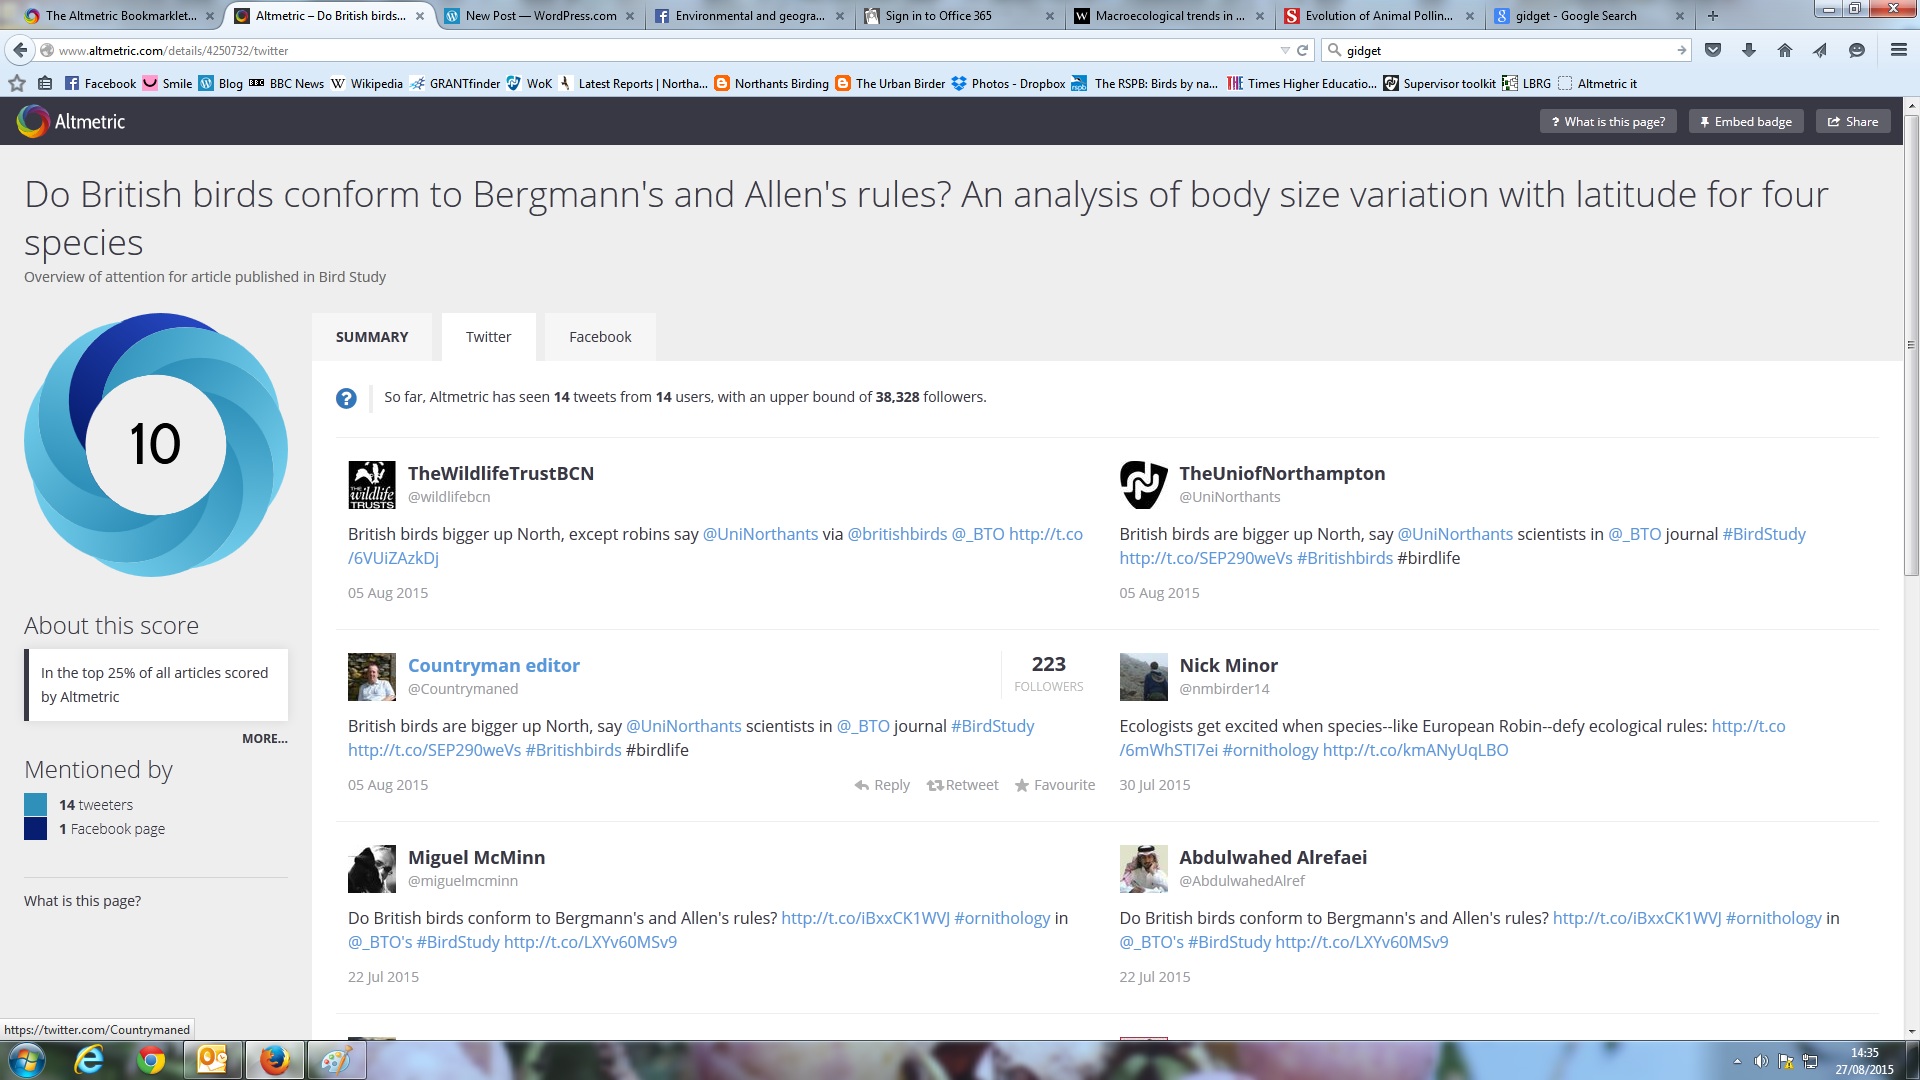The height and width of the screenshot is (1080, 1920).
Task: Click the dark blue Facebook page swatch
Action: point(35,828)
